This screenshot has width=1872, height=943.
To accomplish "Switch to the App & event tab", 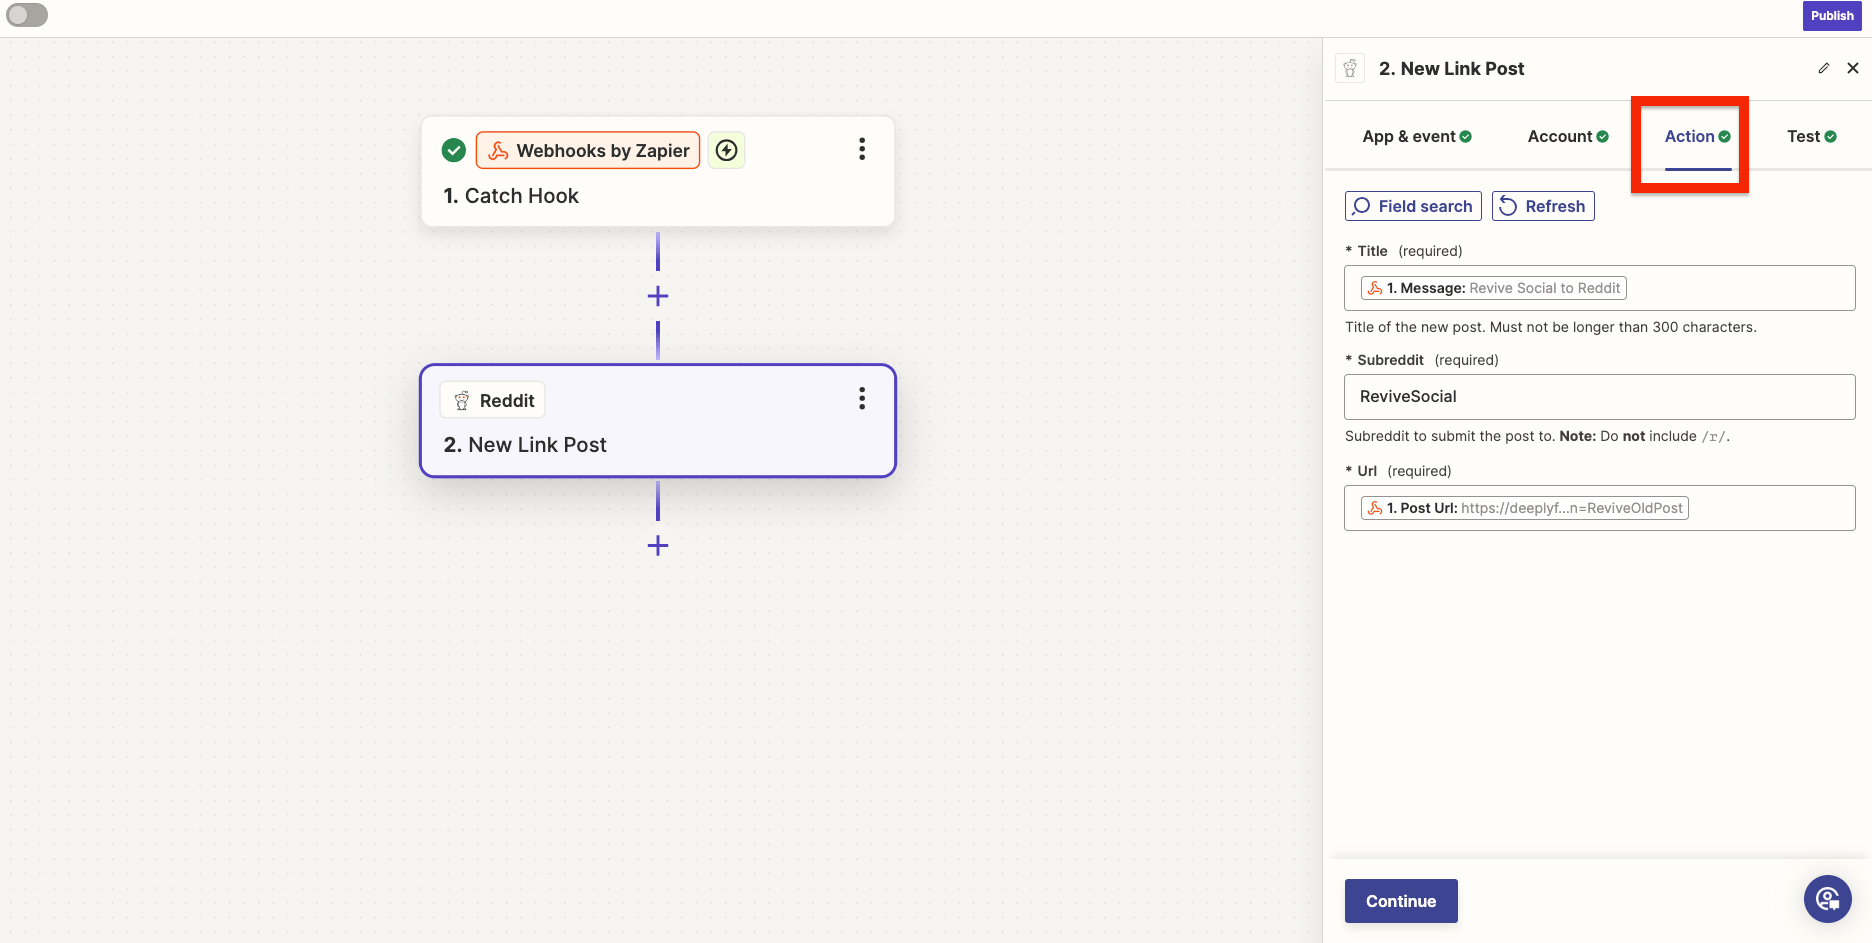I will pyautogui.click(x=1416, y=137).
